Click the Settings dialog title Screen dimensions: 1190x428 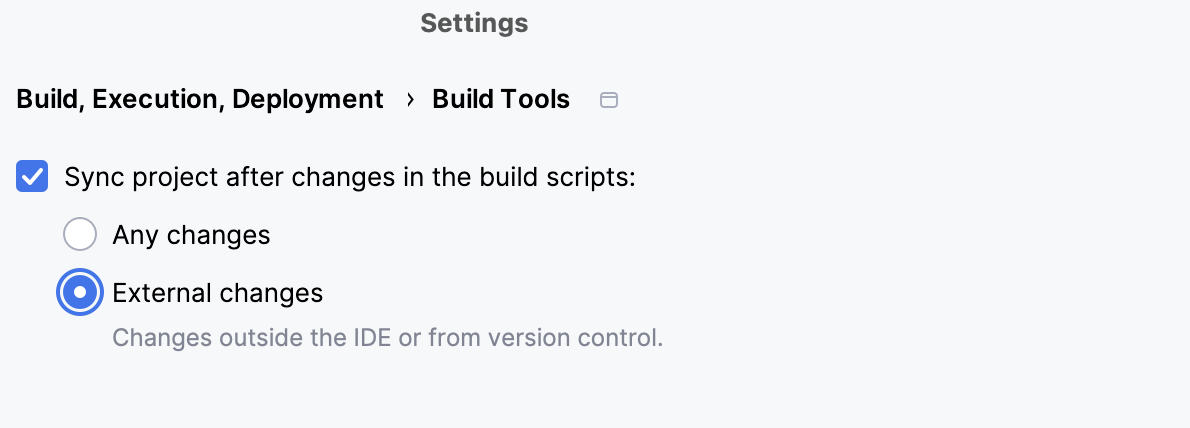pyautogui.click(x=474, y=23)
